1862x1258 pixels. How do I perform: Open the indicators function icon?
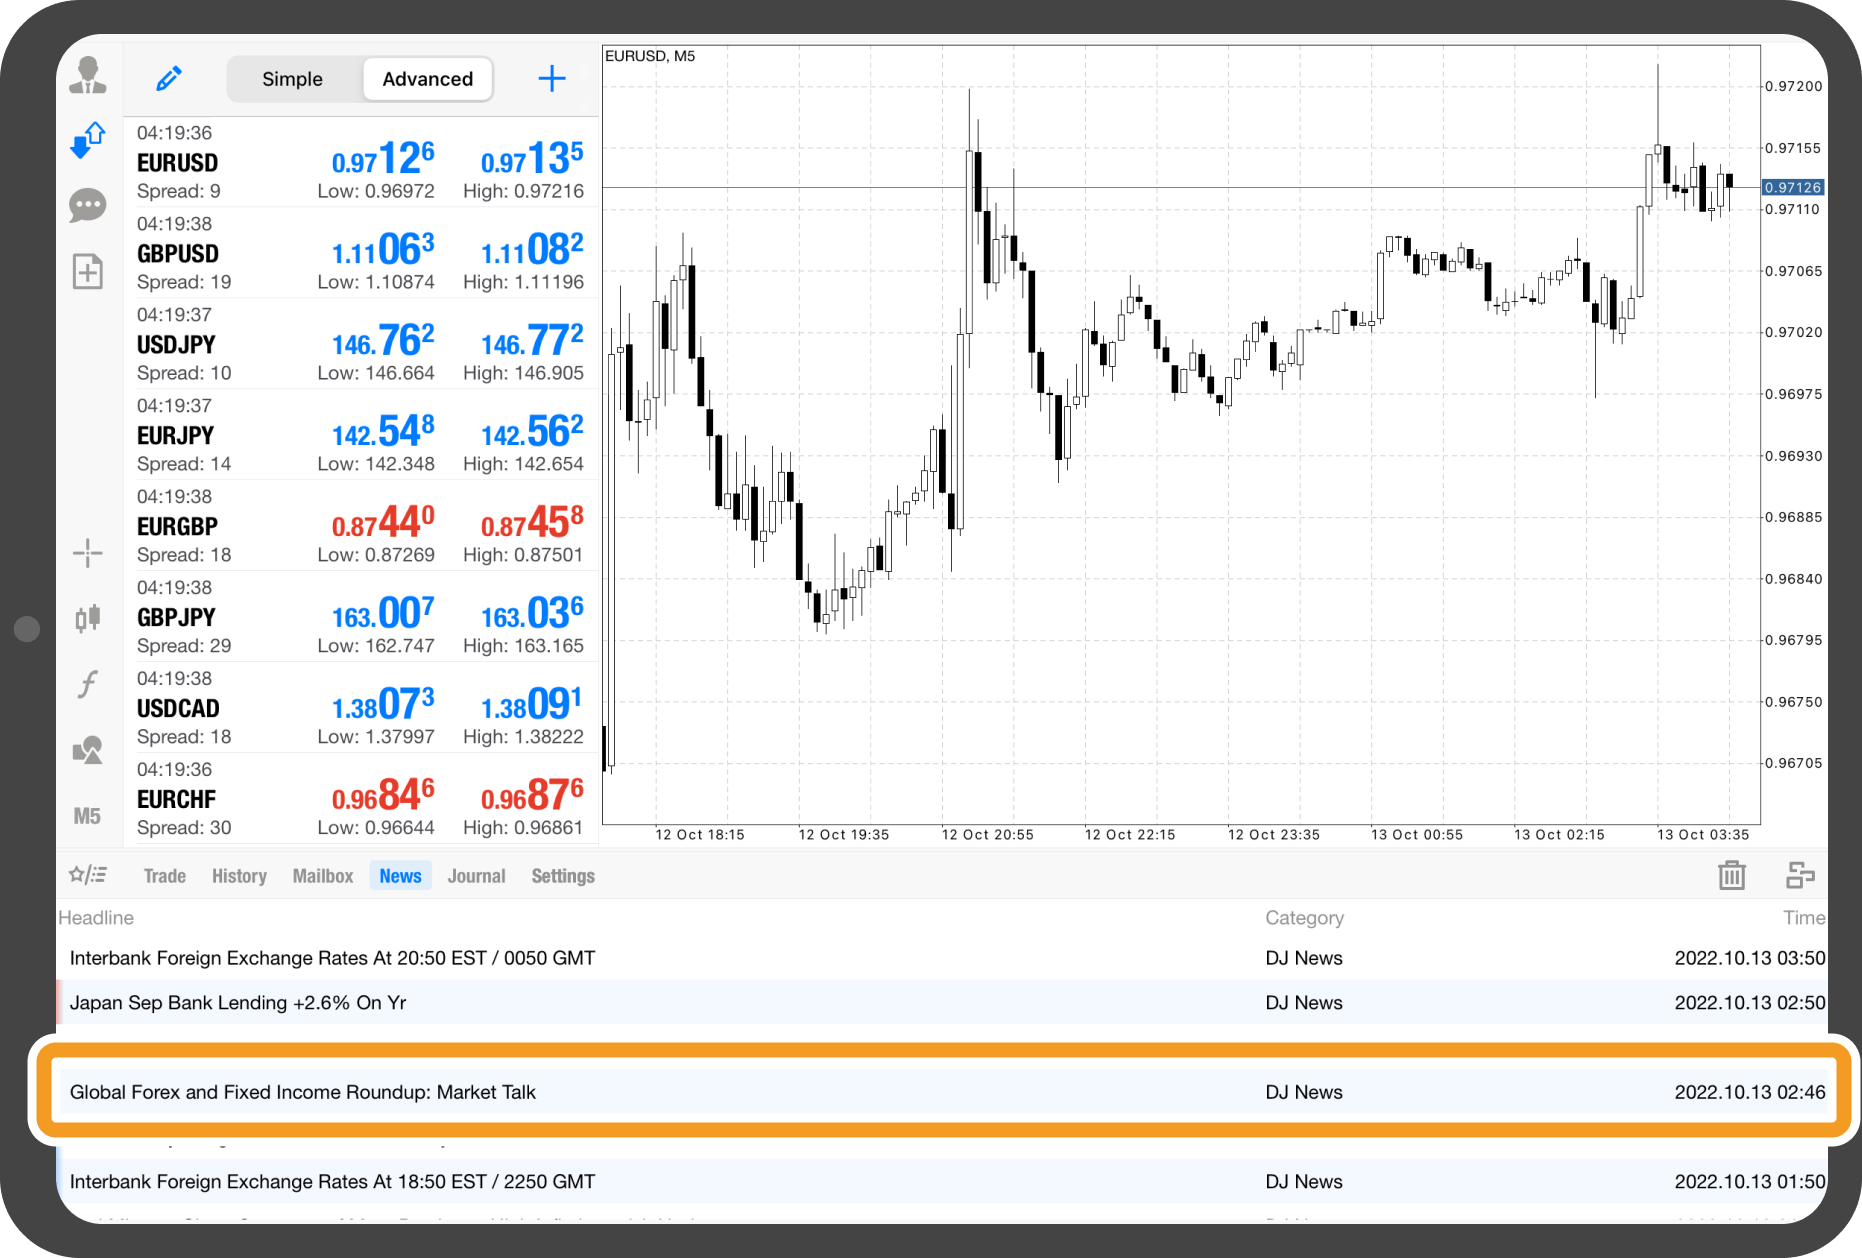coord(88,684)
